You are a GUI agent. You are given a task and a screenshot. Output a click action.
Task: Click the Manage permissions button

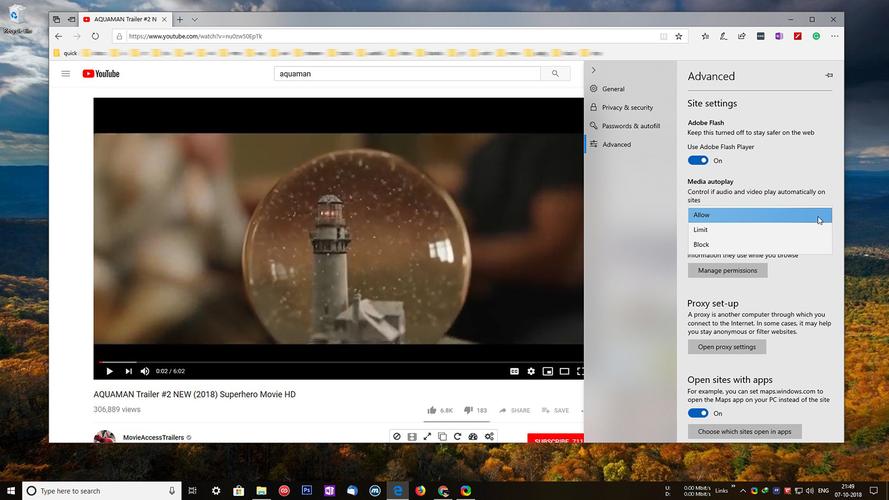(727, 270)
